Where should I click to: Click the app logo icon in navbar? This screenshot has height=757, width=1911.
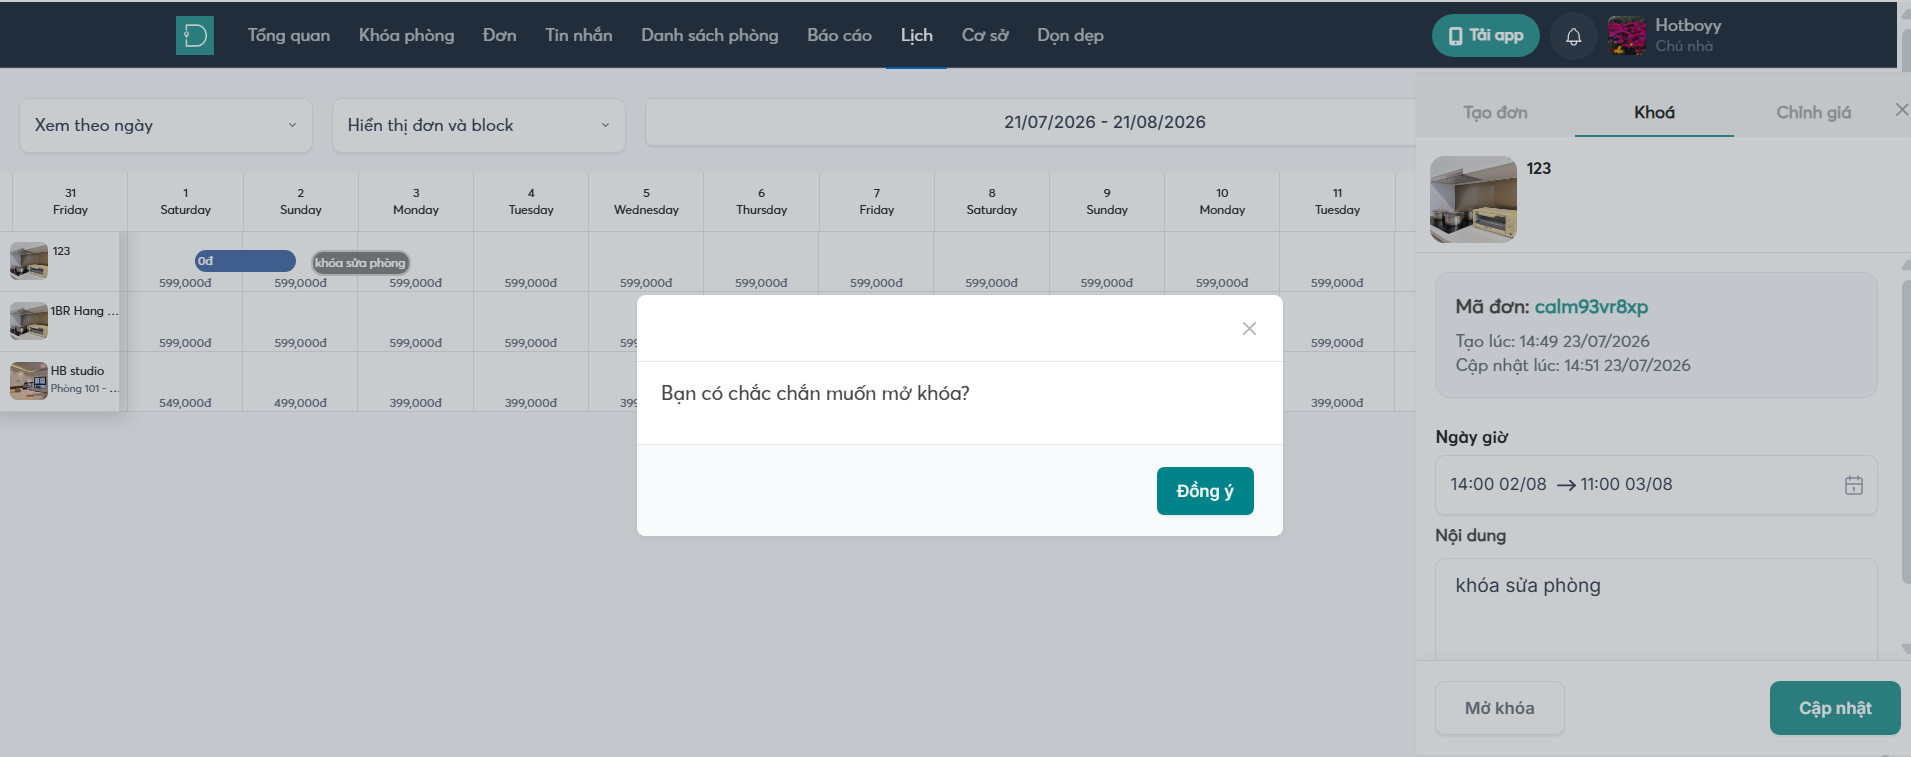[x=195, y=35]
